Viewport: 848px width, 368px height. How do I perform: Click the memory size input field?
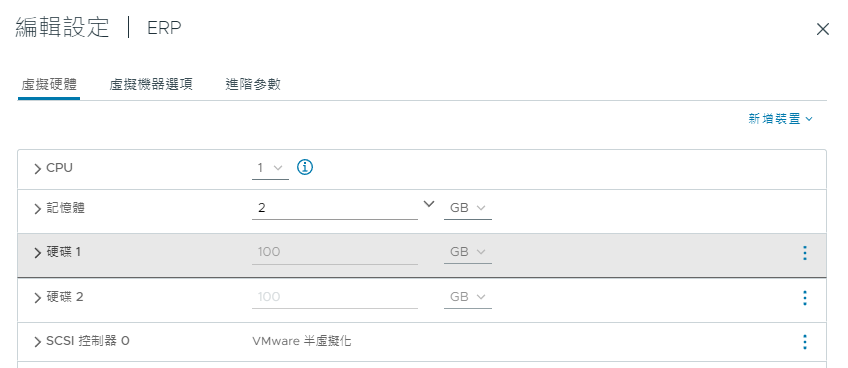pyautogui.click(x=335, y=208)
